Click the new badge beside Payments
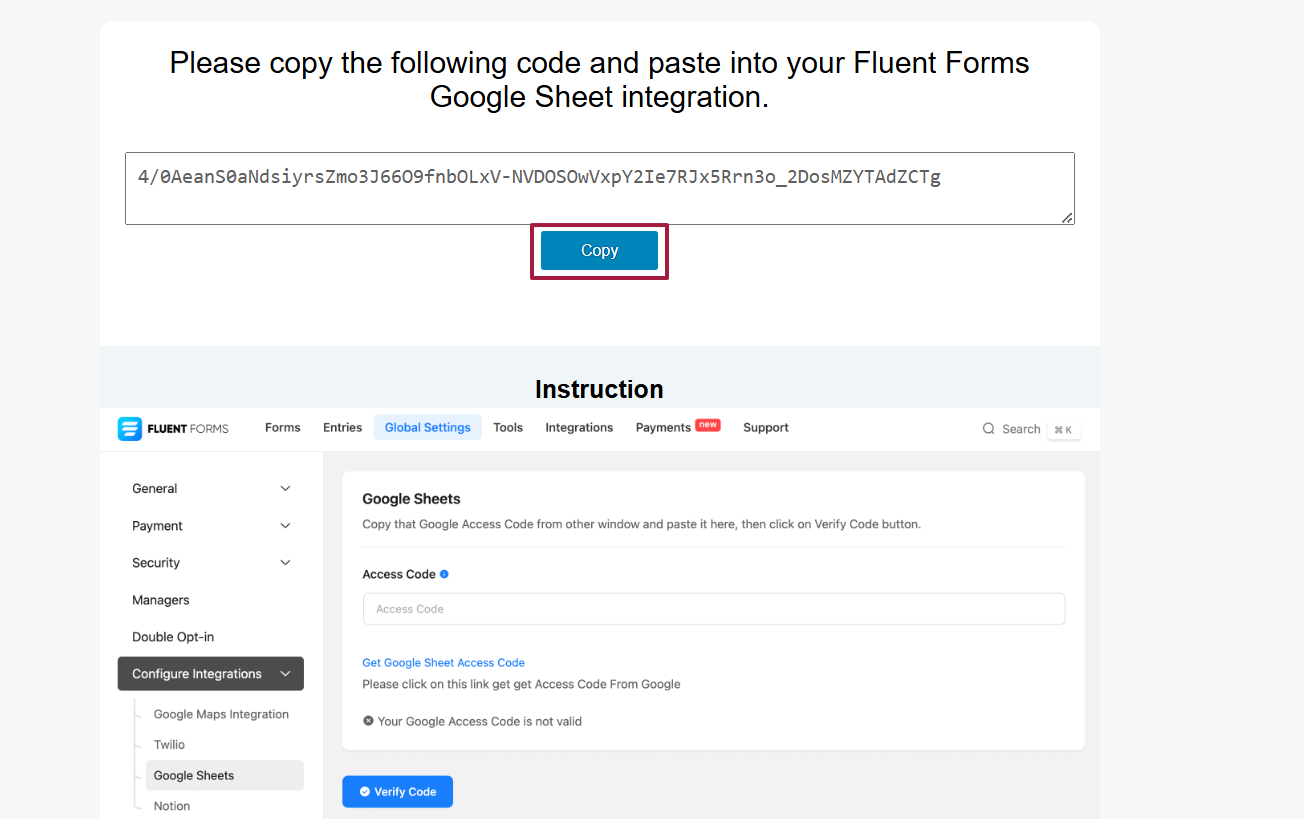 (x=708, y=425)
